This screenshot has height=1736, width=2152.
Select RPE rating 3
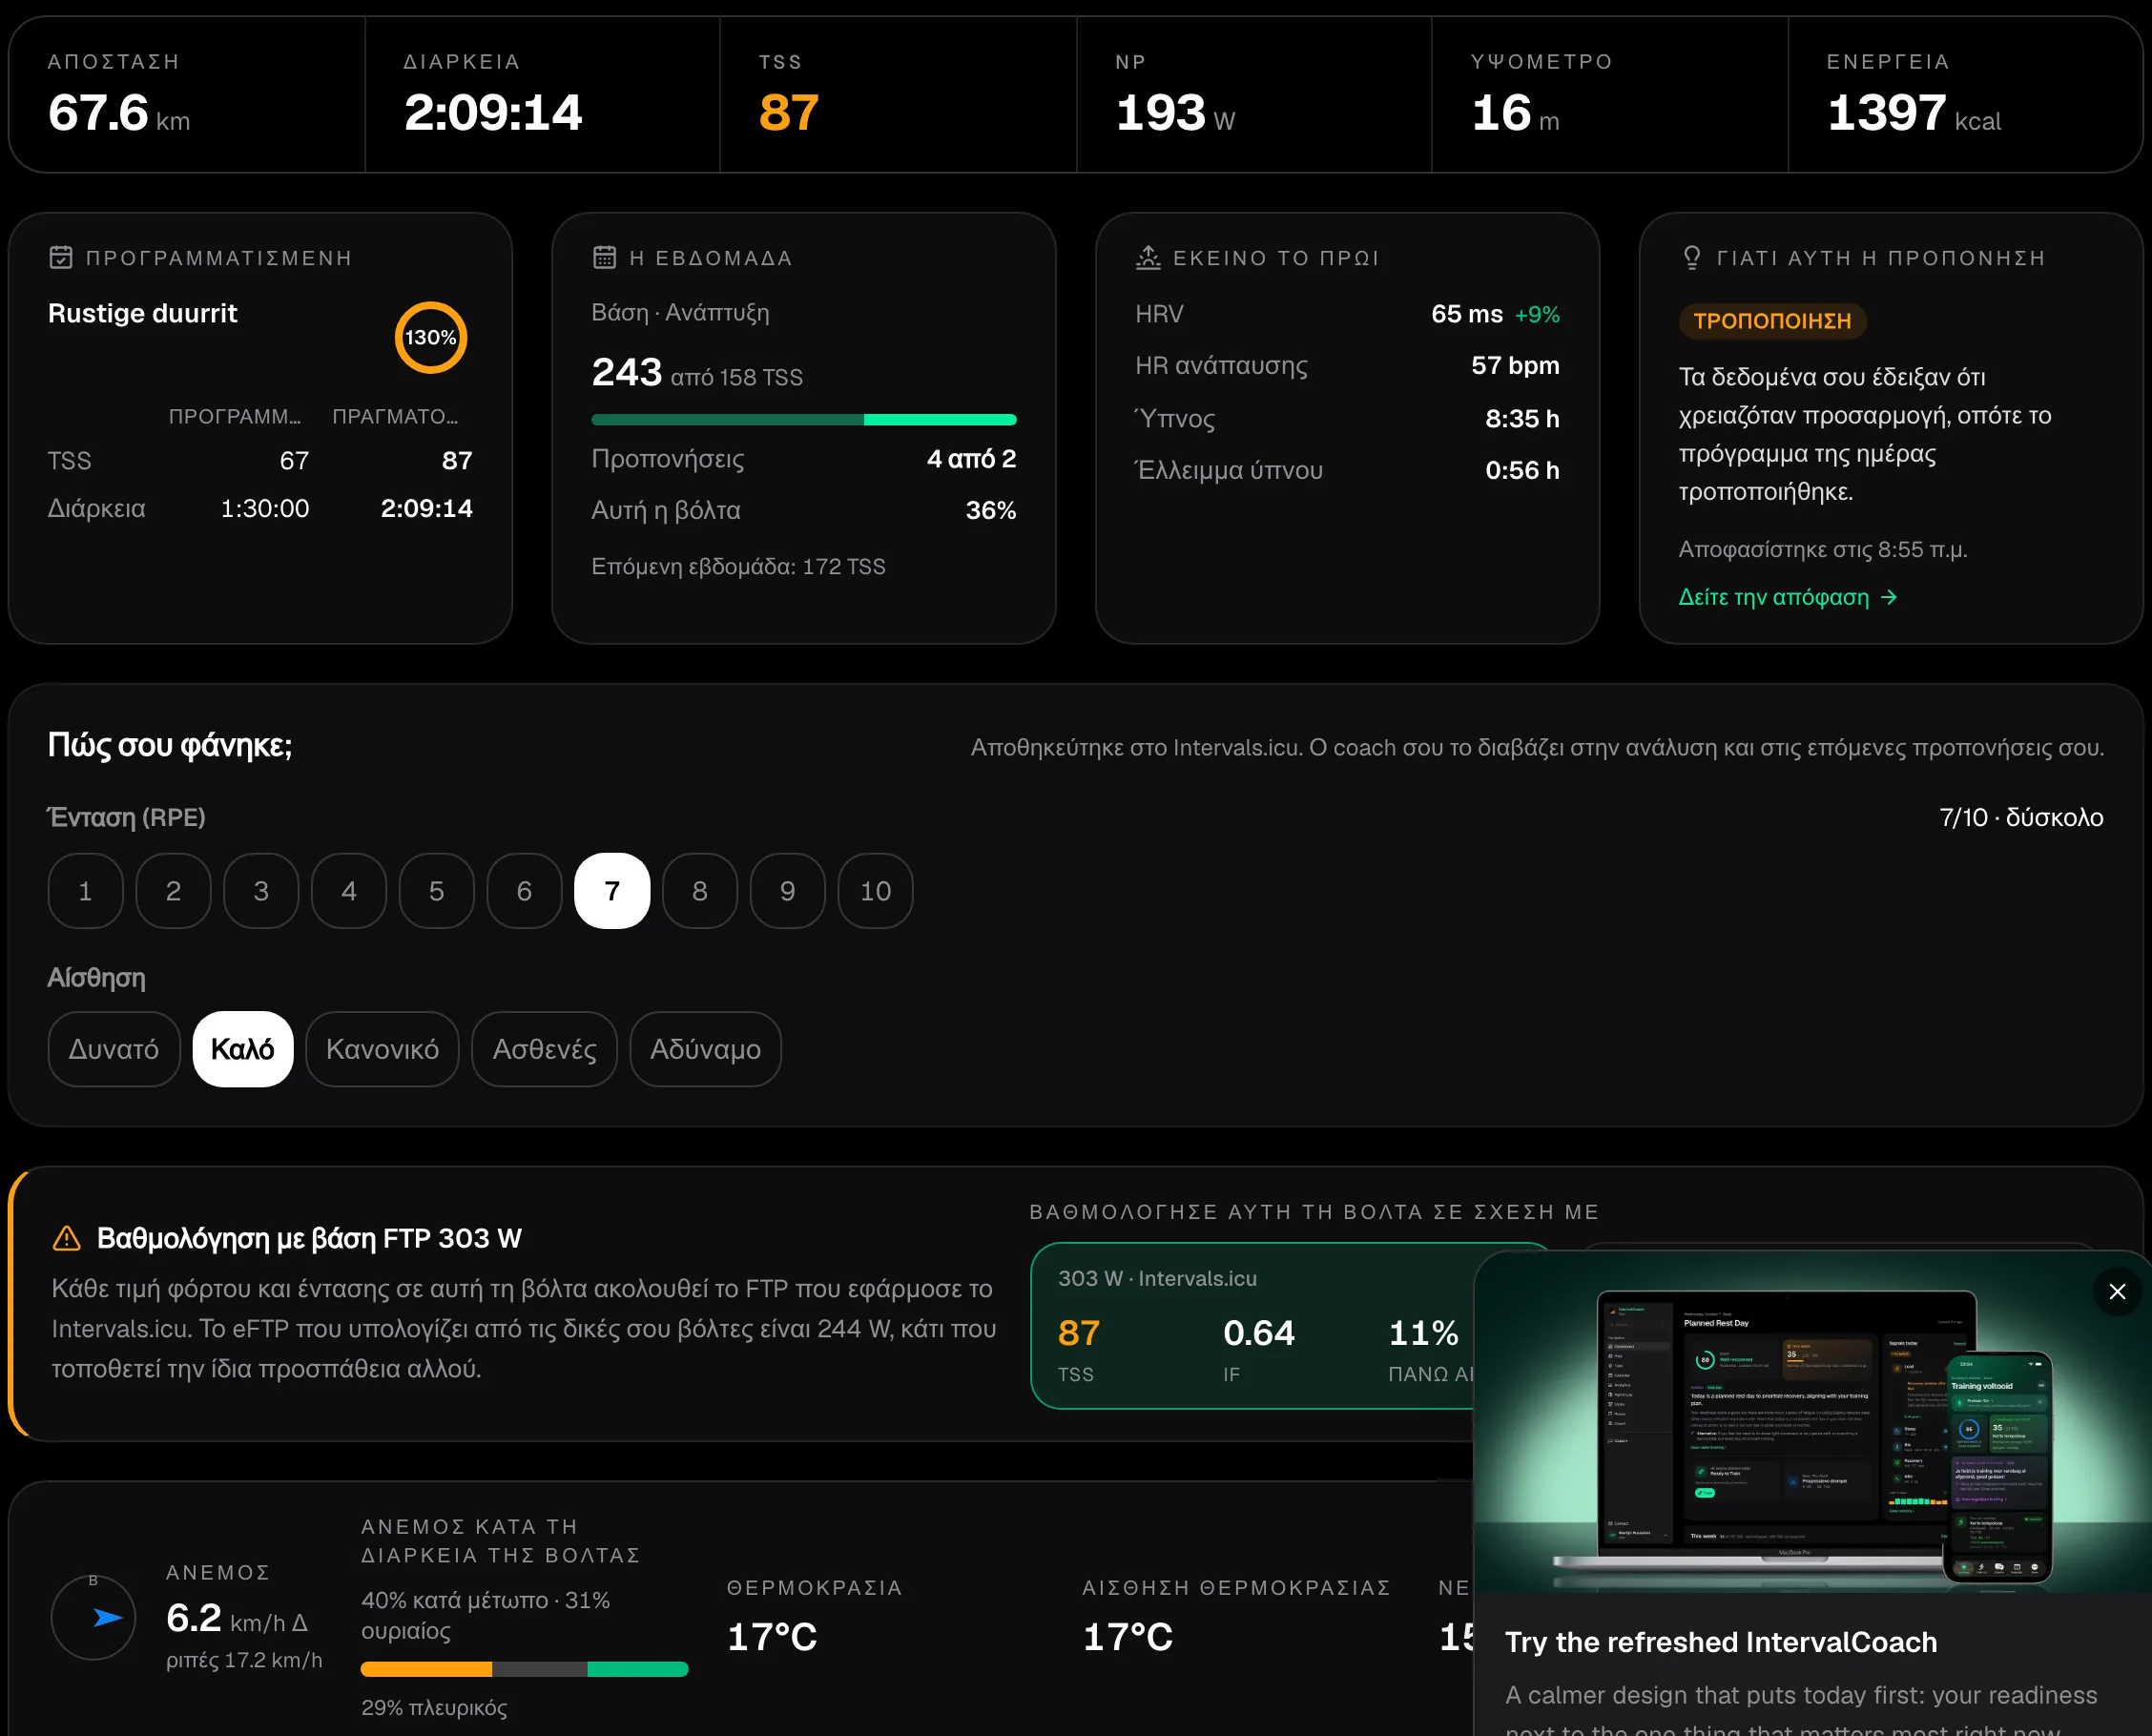pos(261,891)
